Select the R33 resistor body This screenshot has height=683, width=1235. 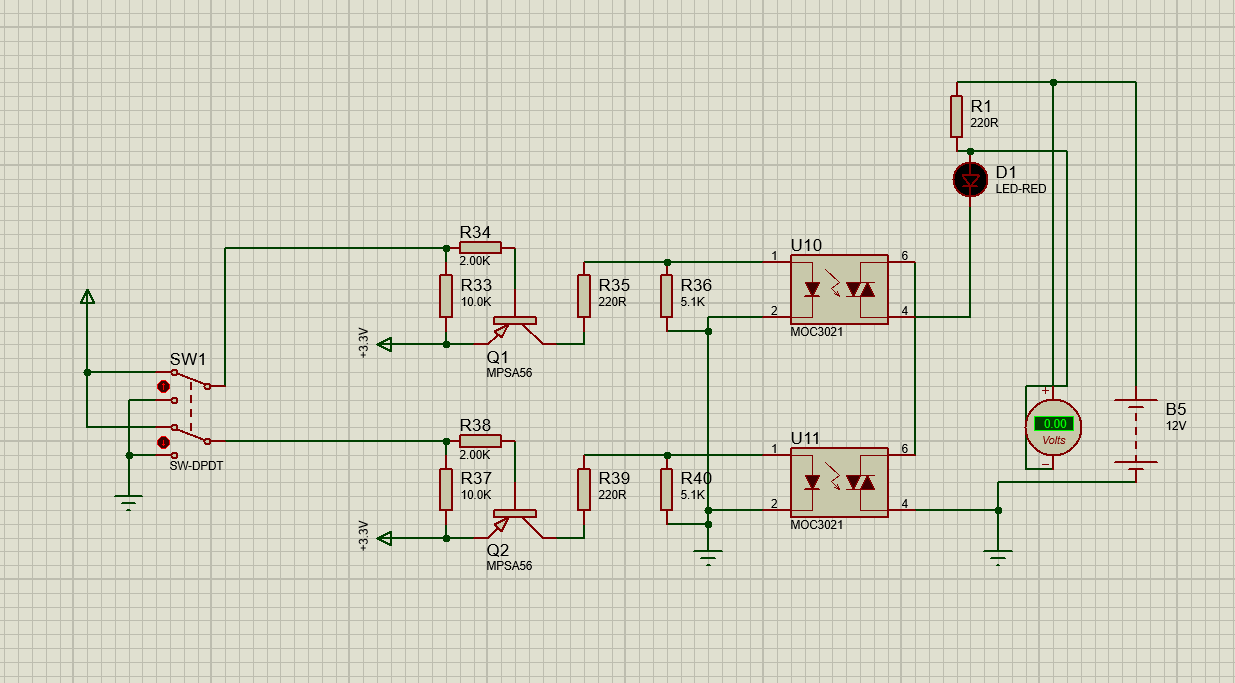446,296
